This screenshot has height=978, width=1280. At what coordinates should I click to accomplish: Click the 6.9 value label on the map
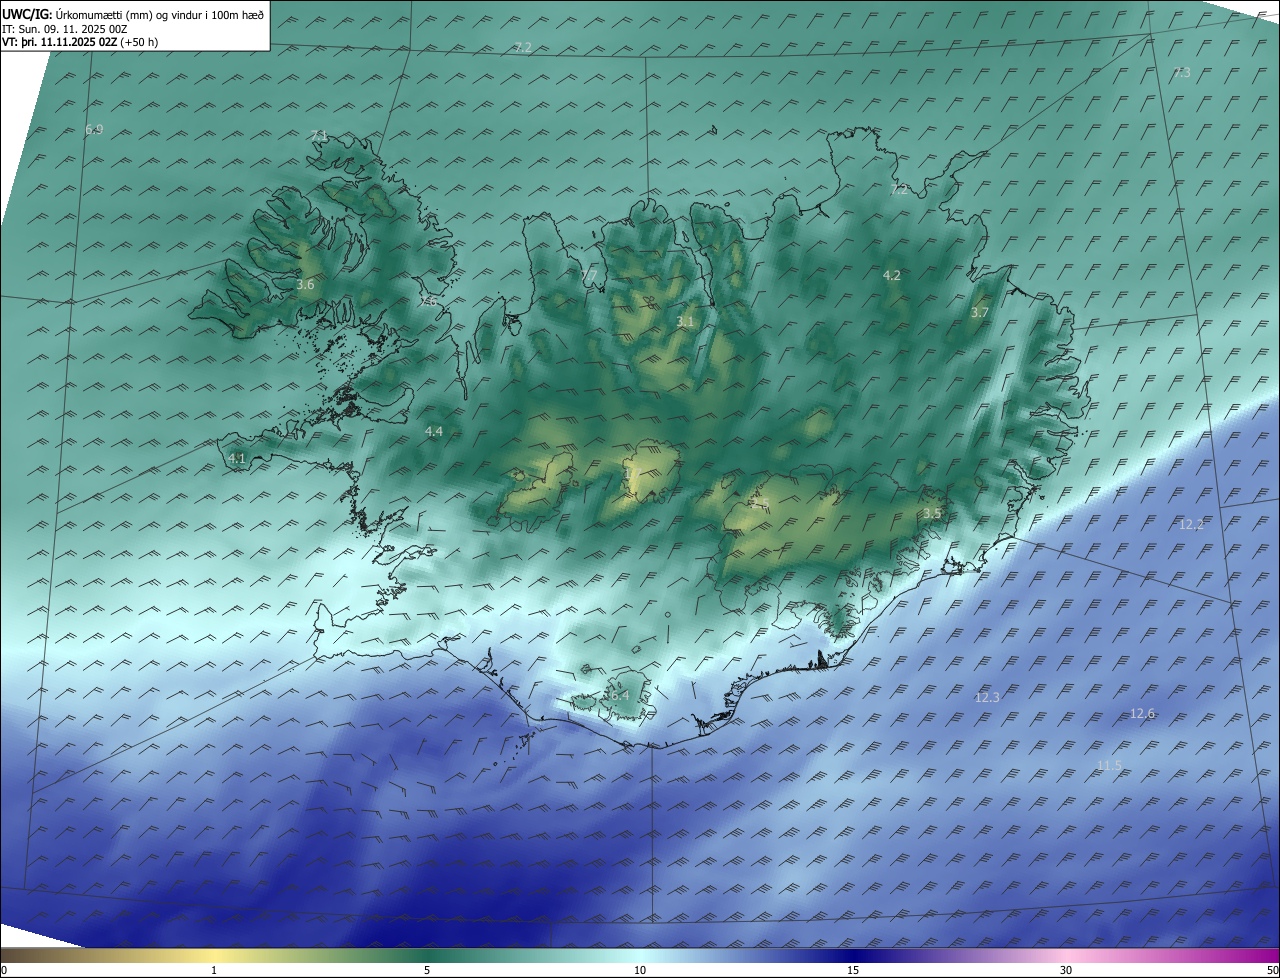tap(94, 129)
